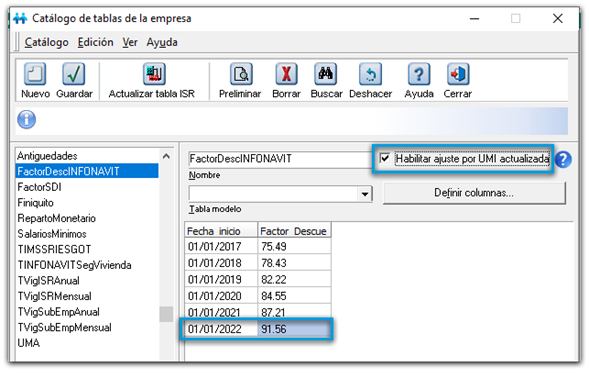Click help icon next to UMI checkbox
Image resolution: width=589 pixels, height=378 pixels.
coord(563,159)
